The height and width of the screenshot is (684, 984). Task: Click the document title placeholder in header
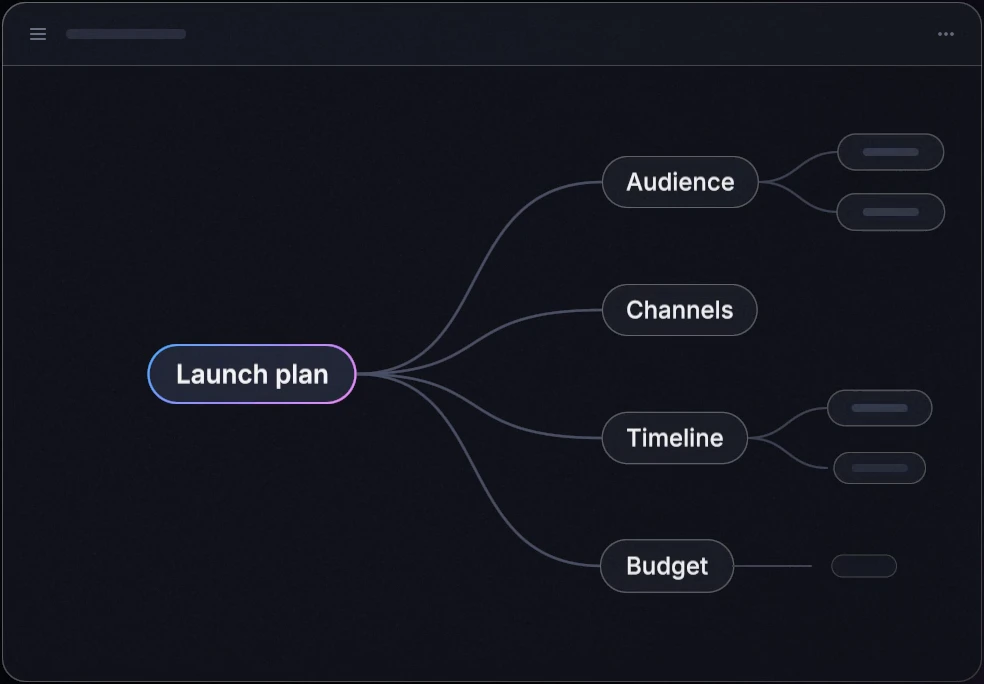point(126,34)
